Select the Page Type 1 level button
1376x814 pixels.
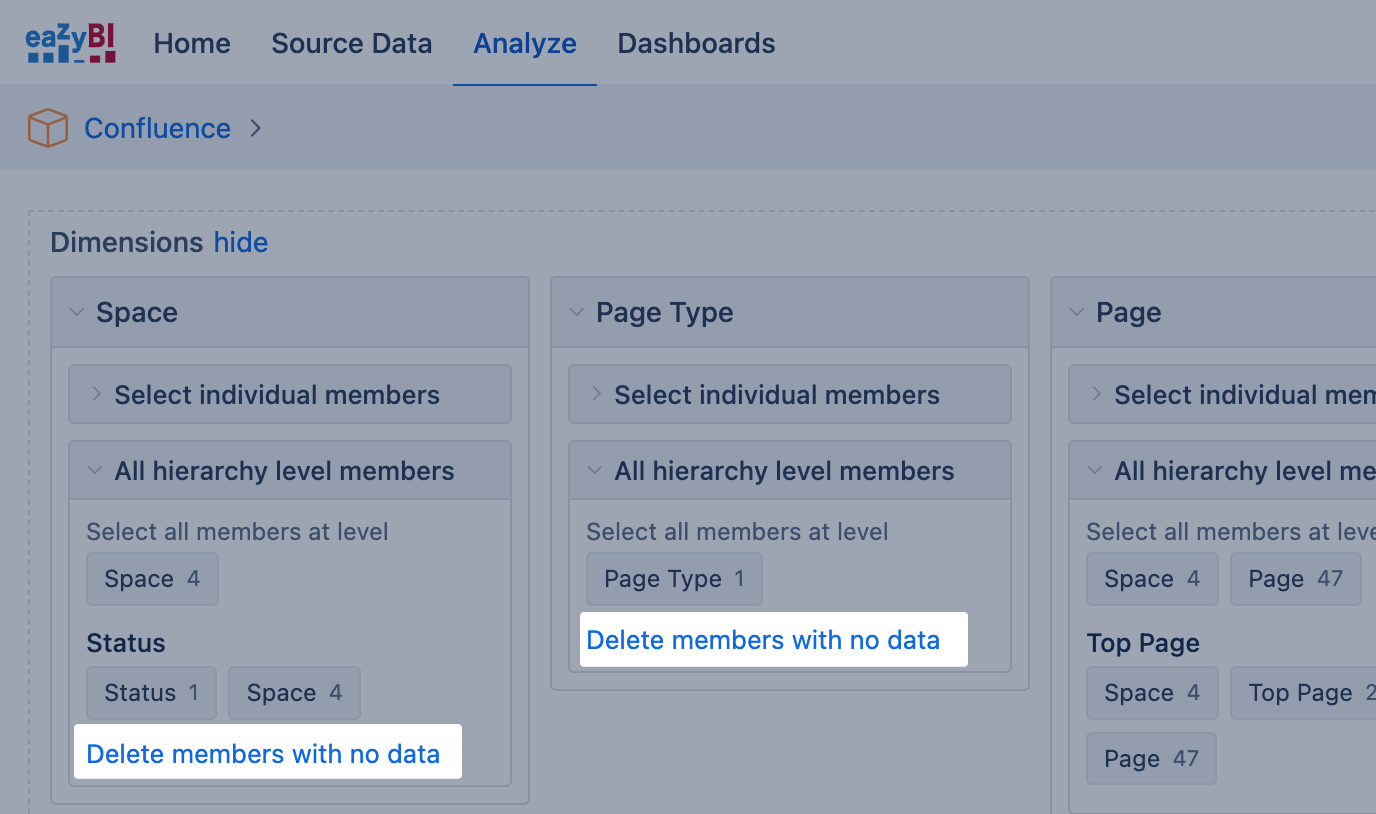pos(674,579)
